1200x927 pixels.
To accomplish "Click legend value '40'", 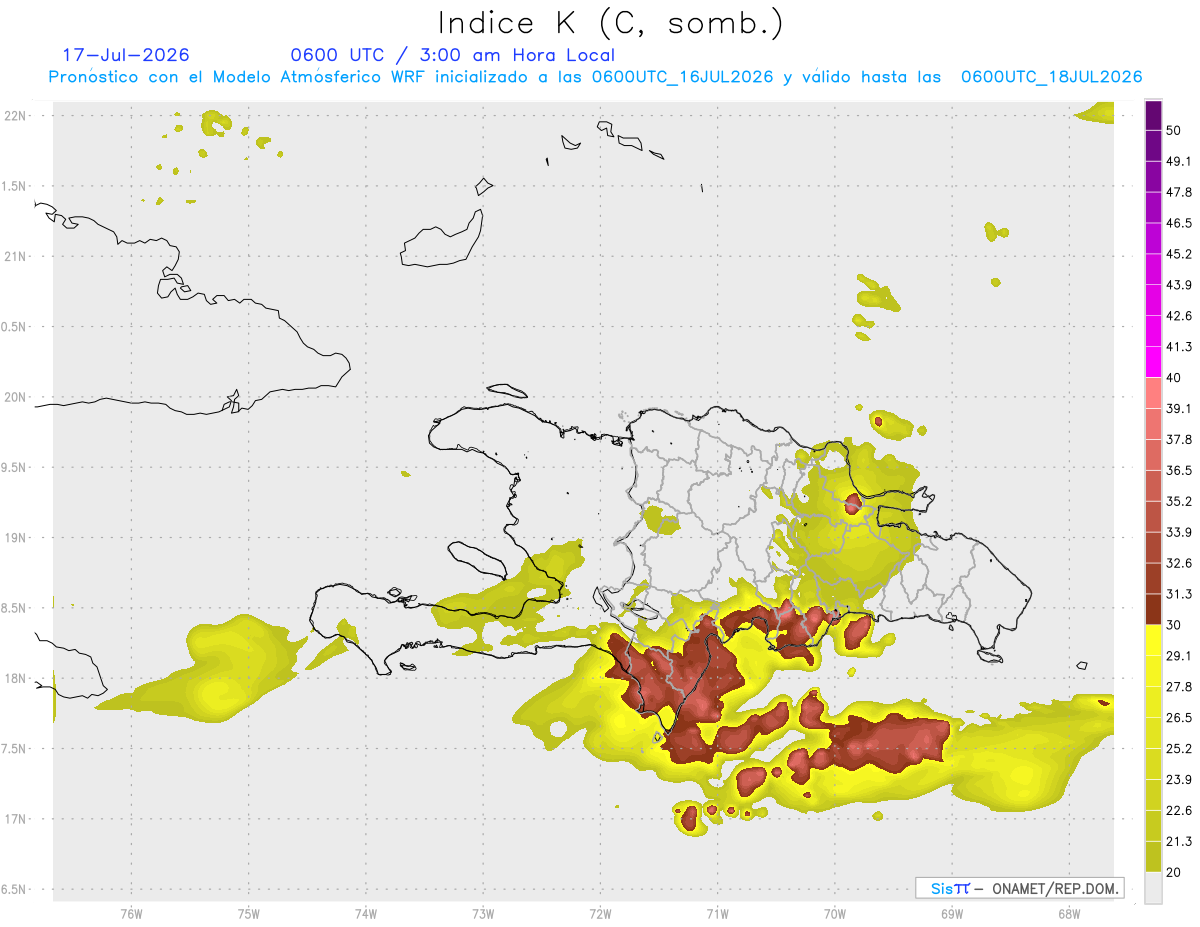I will (1173, 378).
